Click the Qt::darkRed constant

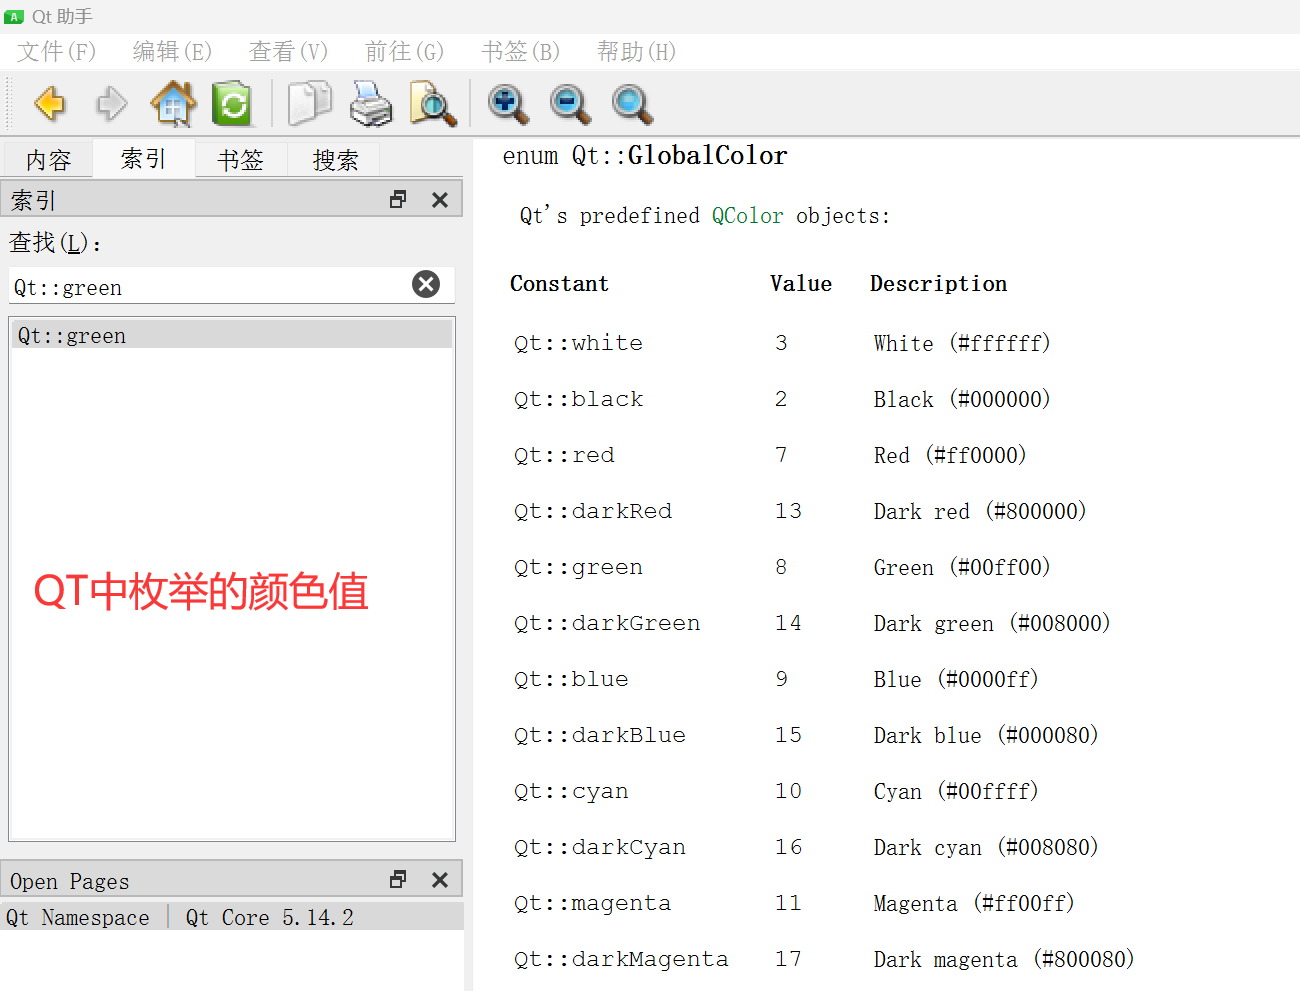(593, 511)
